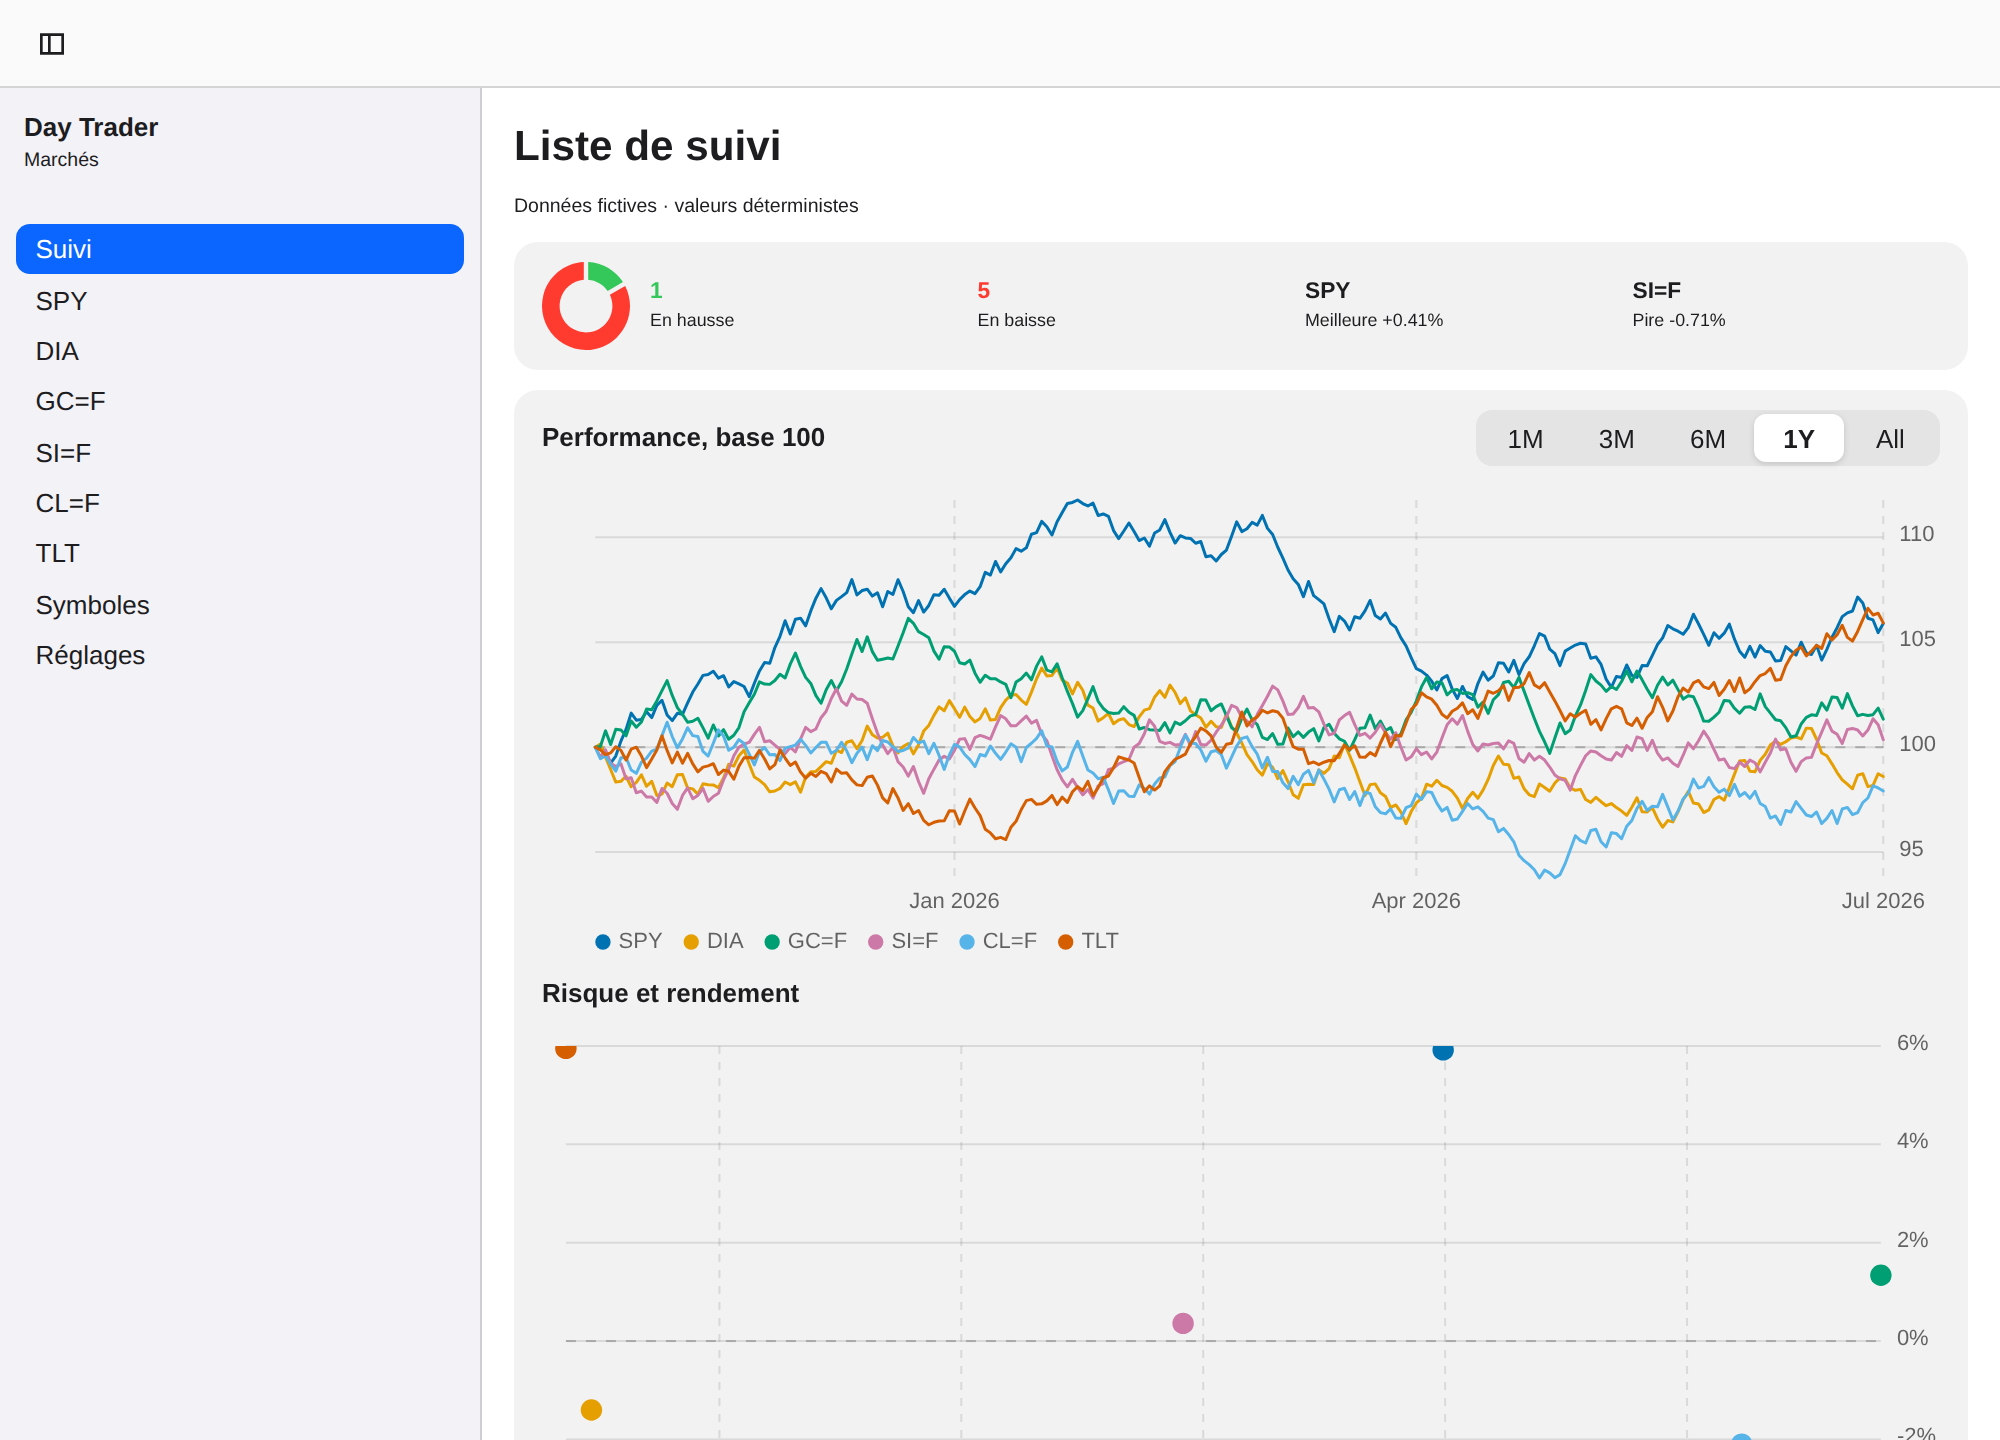This screenshot has height=1440, width=2000.
Task: Toggle the sidebar panel icon
Action: (x=52, y=44)
